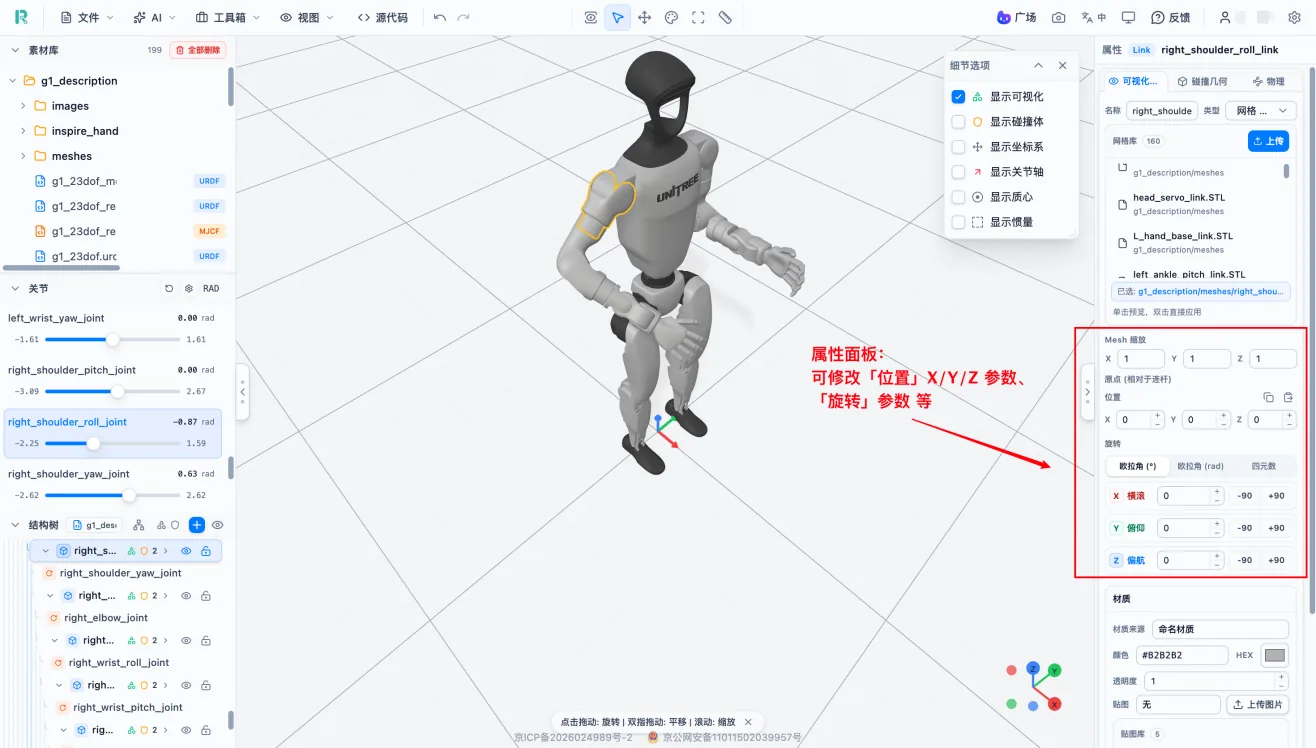Click the red X axis gizmo ball
1316x748 pixels.
[x=1054, y=704]
